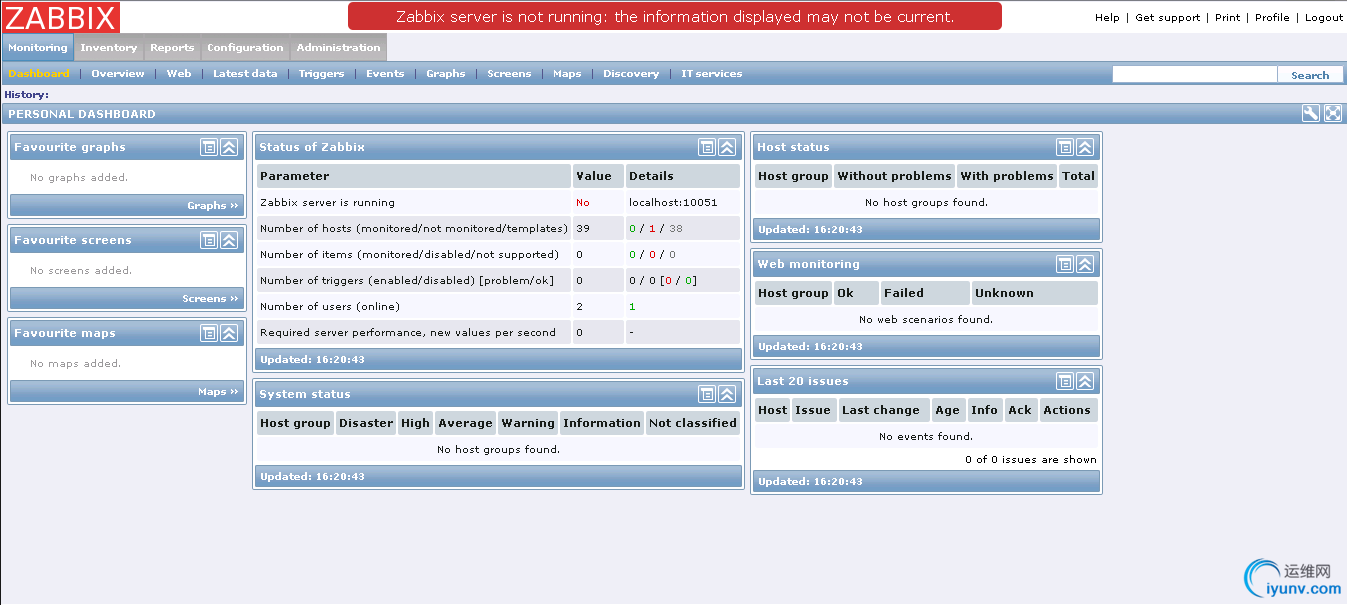Open Last 20 issues widget menu icon
This screenshot has width=1347, height=605.
tap(1065, 381)
